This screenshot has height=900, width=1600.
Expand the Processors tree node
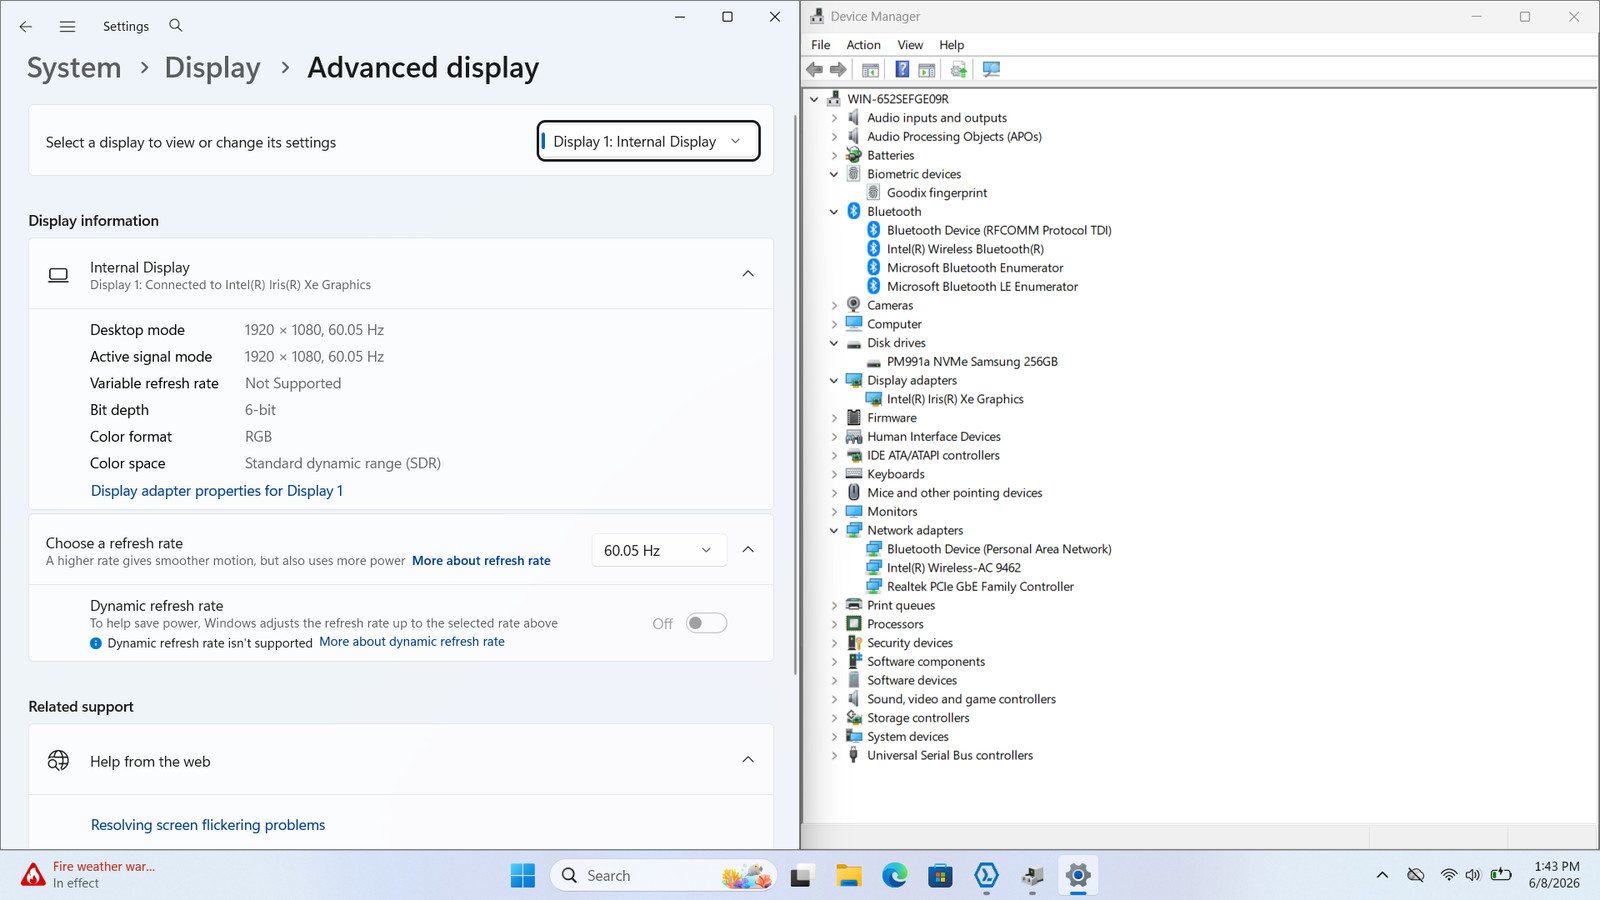click(x=834, y=624)
